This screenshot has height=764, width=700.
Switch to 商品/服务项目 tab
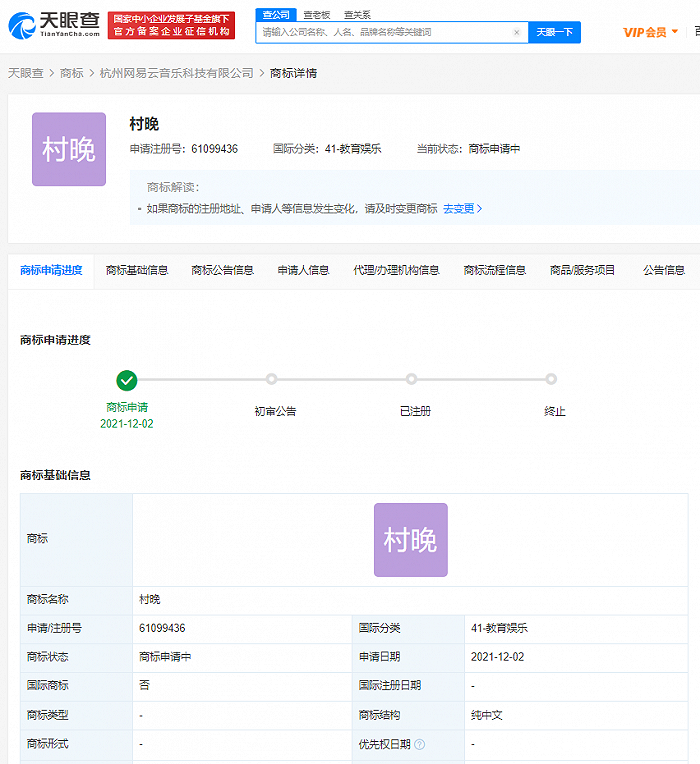[x=582, y=270]
